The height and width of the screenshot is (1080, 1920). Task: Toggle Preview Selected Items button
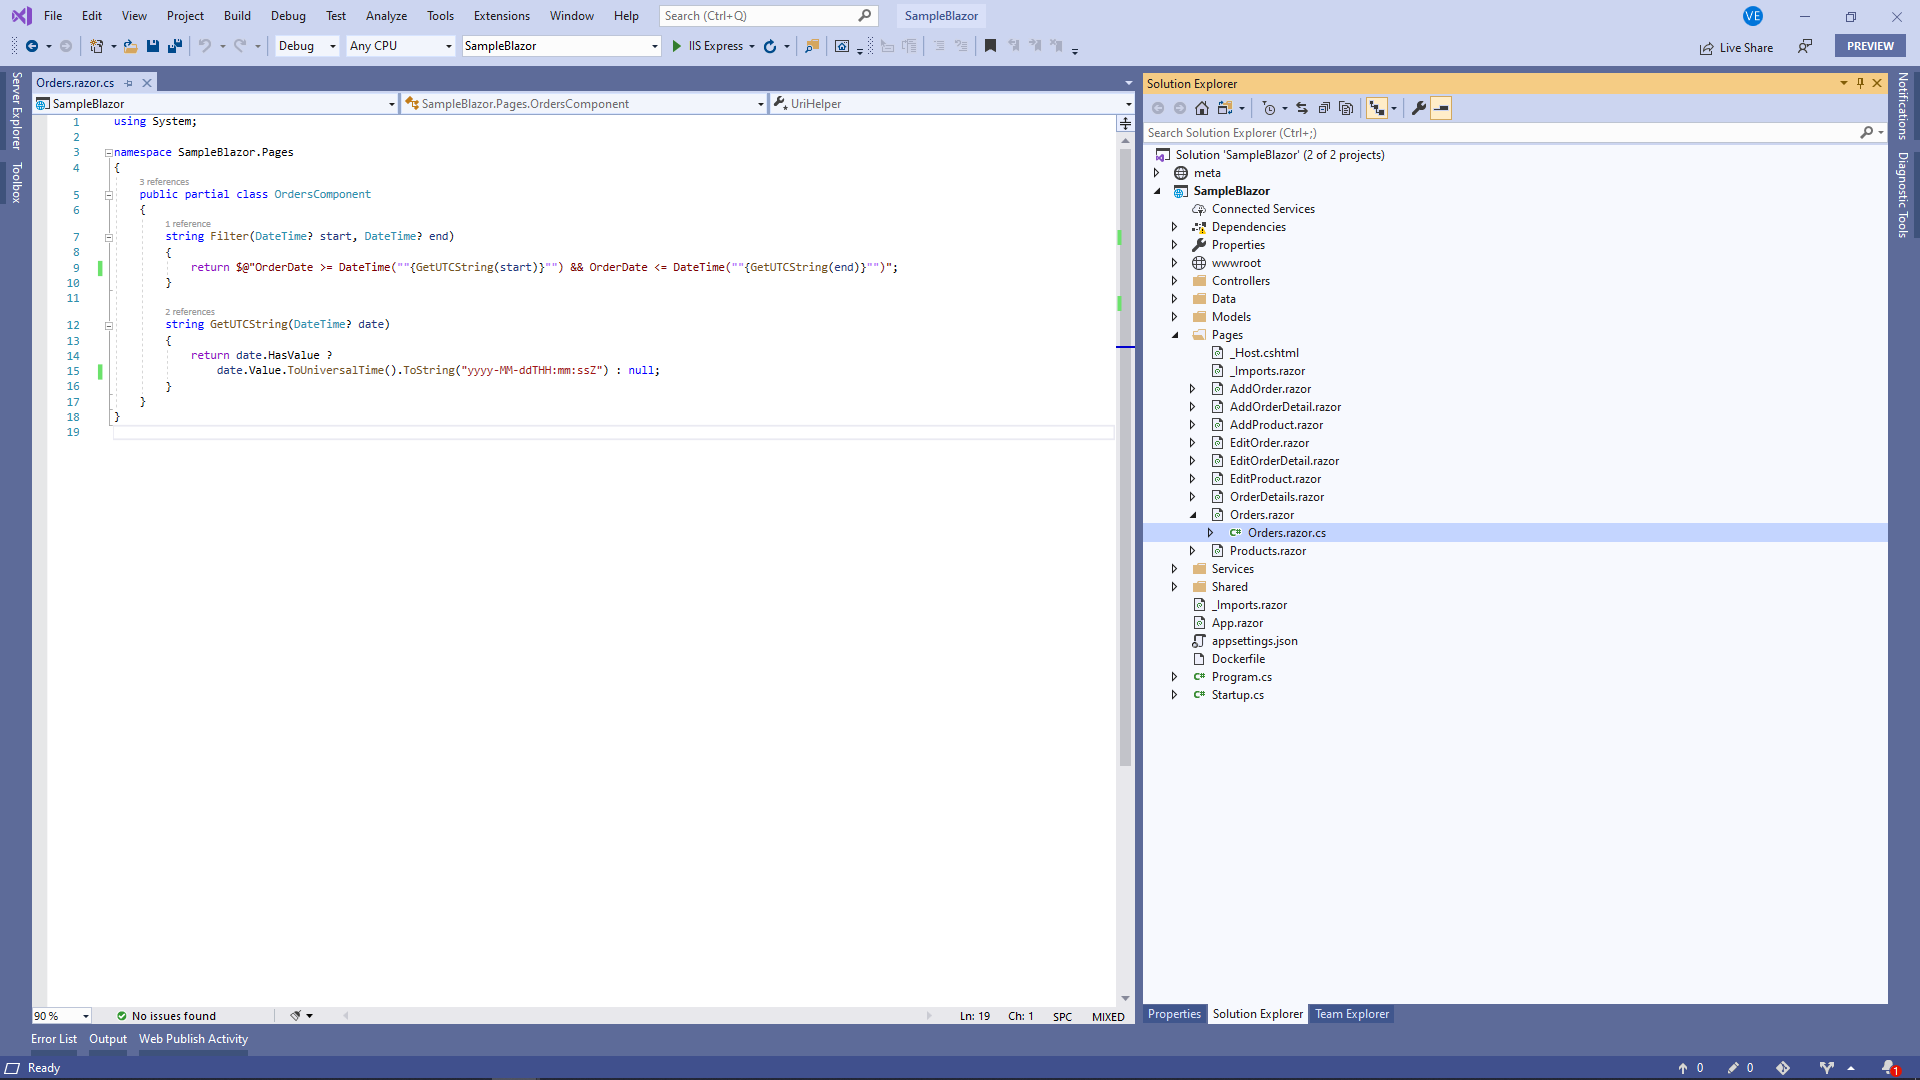(x=1441, y=108)
